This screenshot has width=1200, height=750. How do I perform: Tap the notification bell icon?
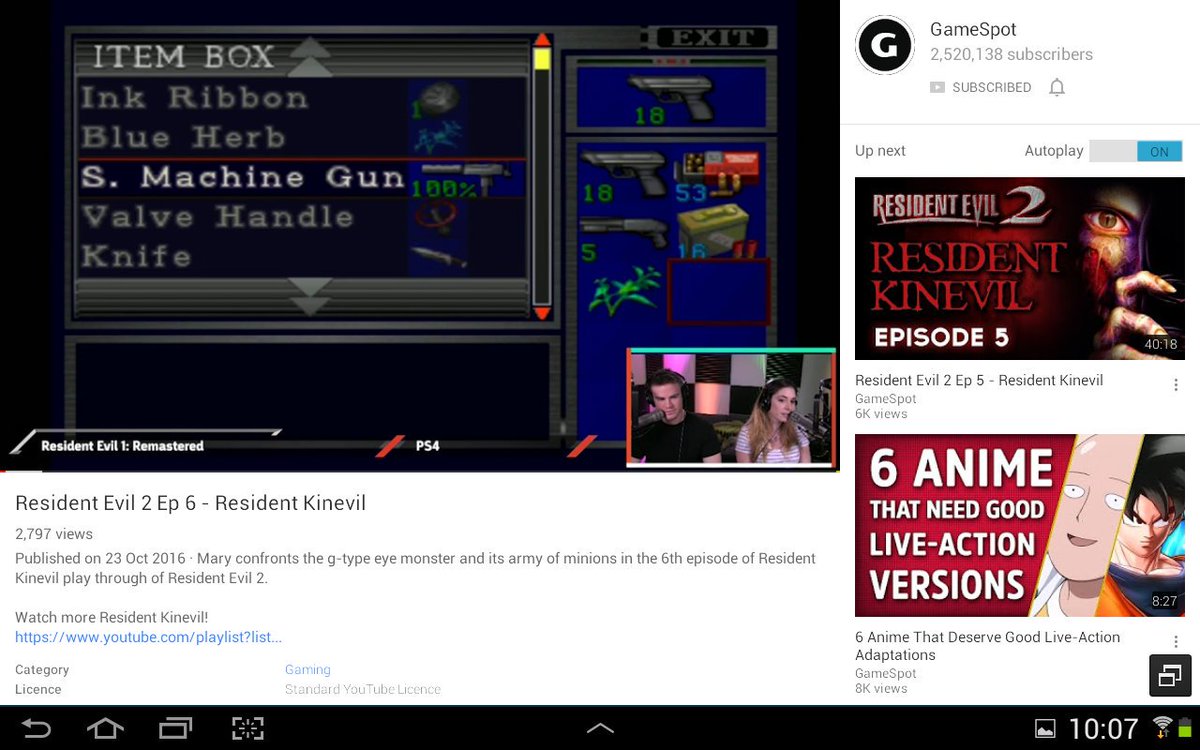click(1057, 87)
